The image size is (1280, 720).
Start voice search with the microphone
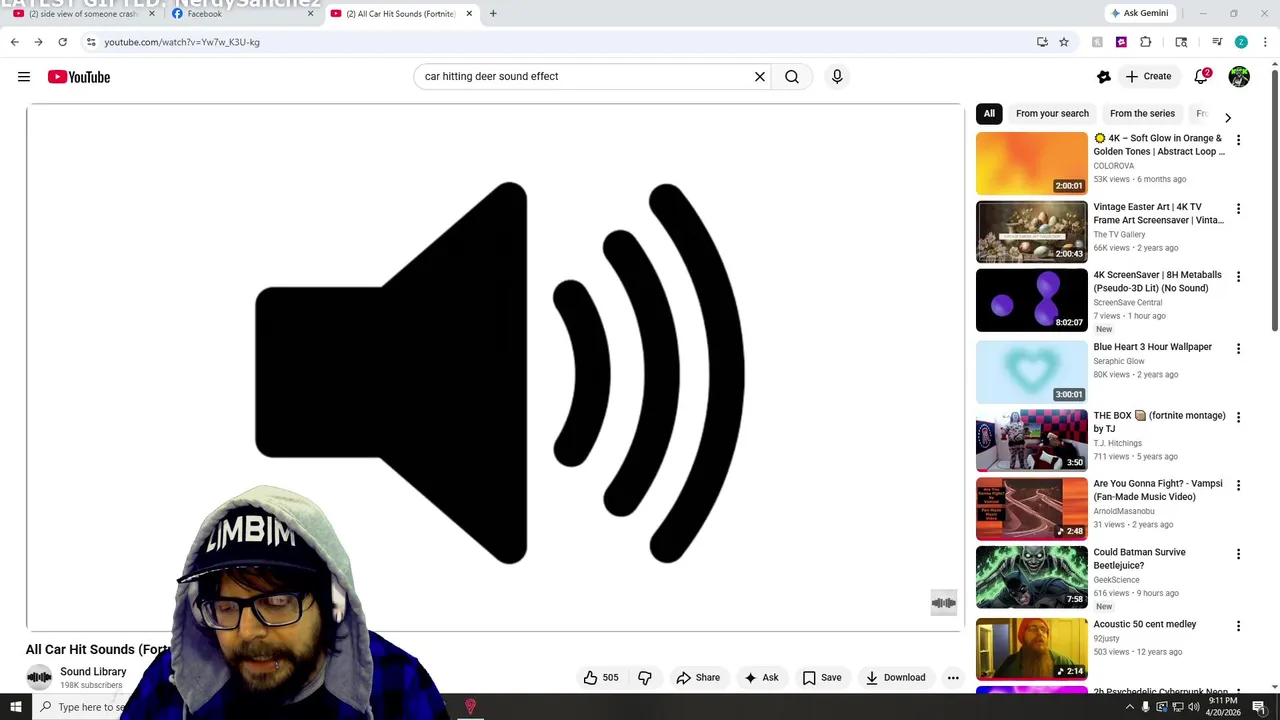[x=837, y=76]
